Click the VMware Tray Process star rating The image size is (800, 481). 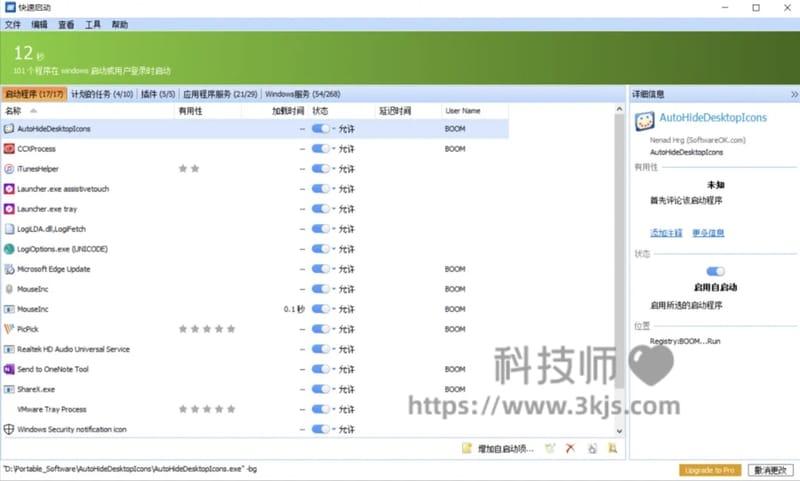click(x=207, y=409)
